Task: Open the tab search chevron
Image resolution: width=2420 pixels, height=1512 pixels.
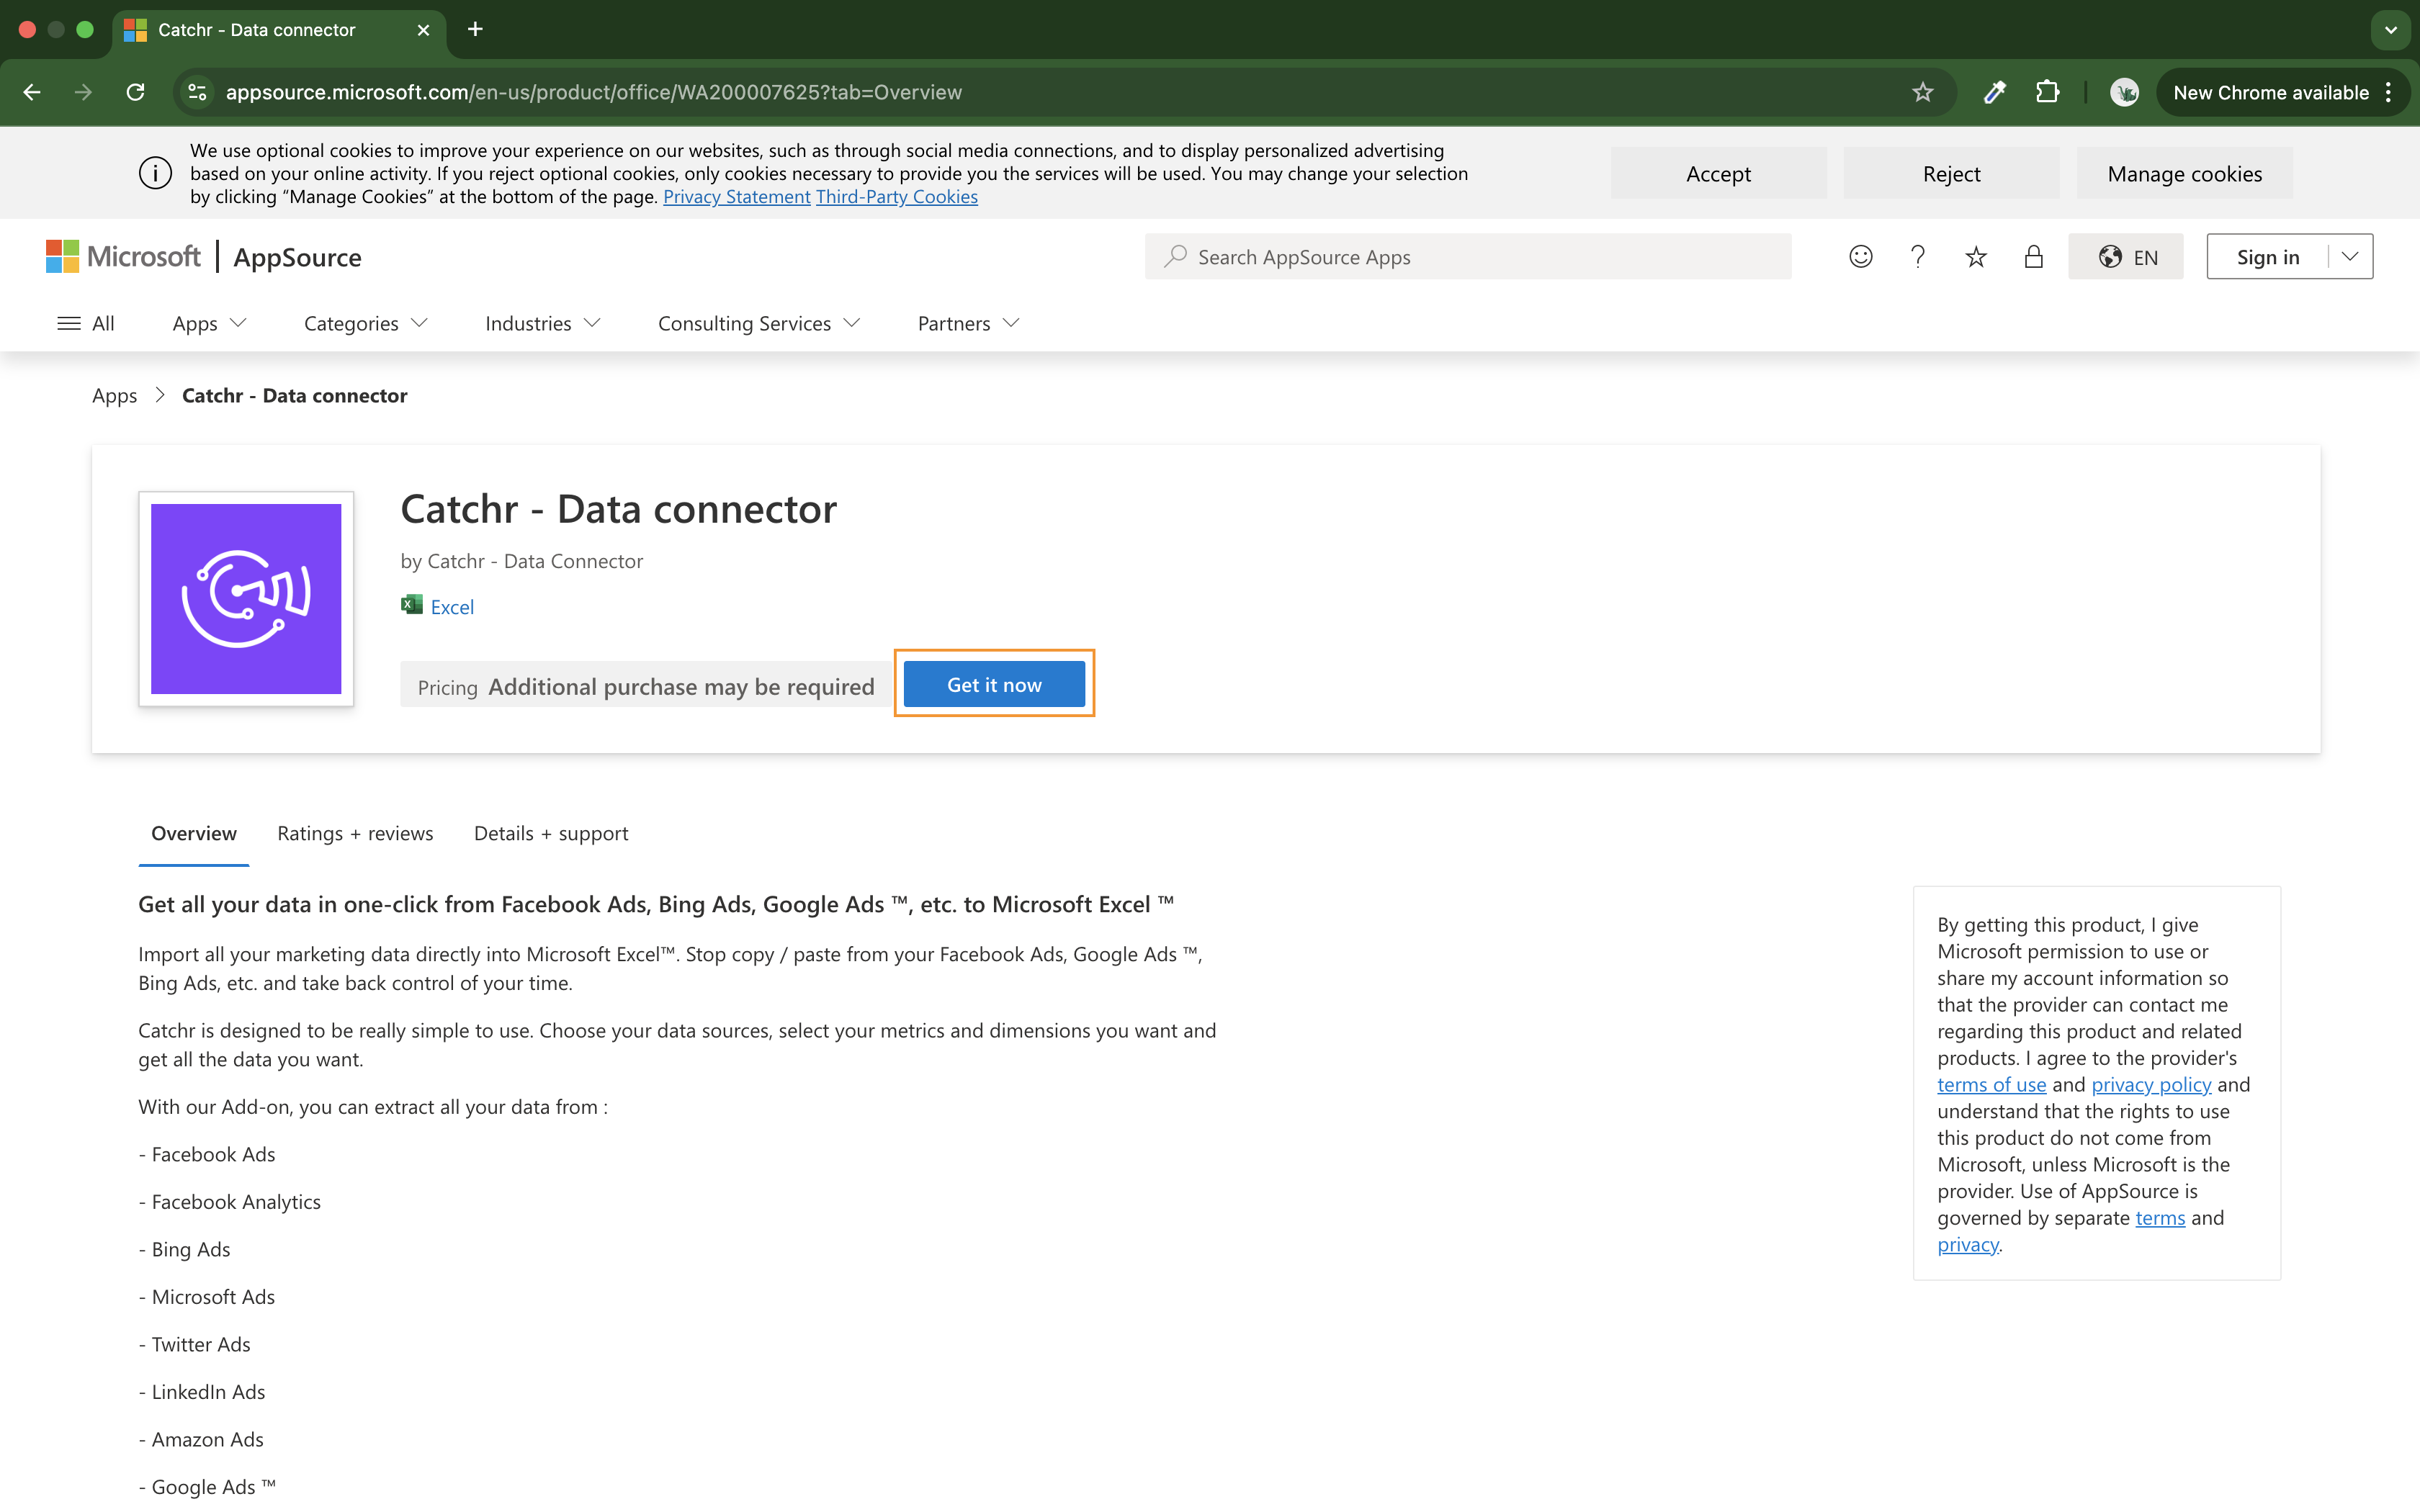Action: point(2390,30)
